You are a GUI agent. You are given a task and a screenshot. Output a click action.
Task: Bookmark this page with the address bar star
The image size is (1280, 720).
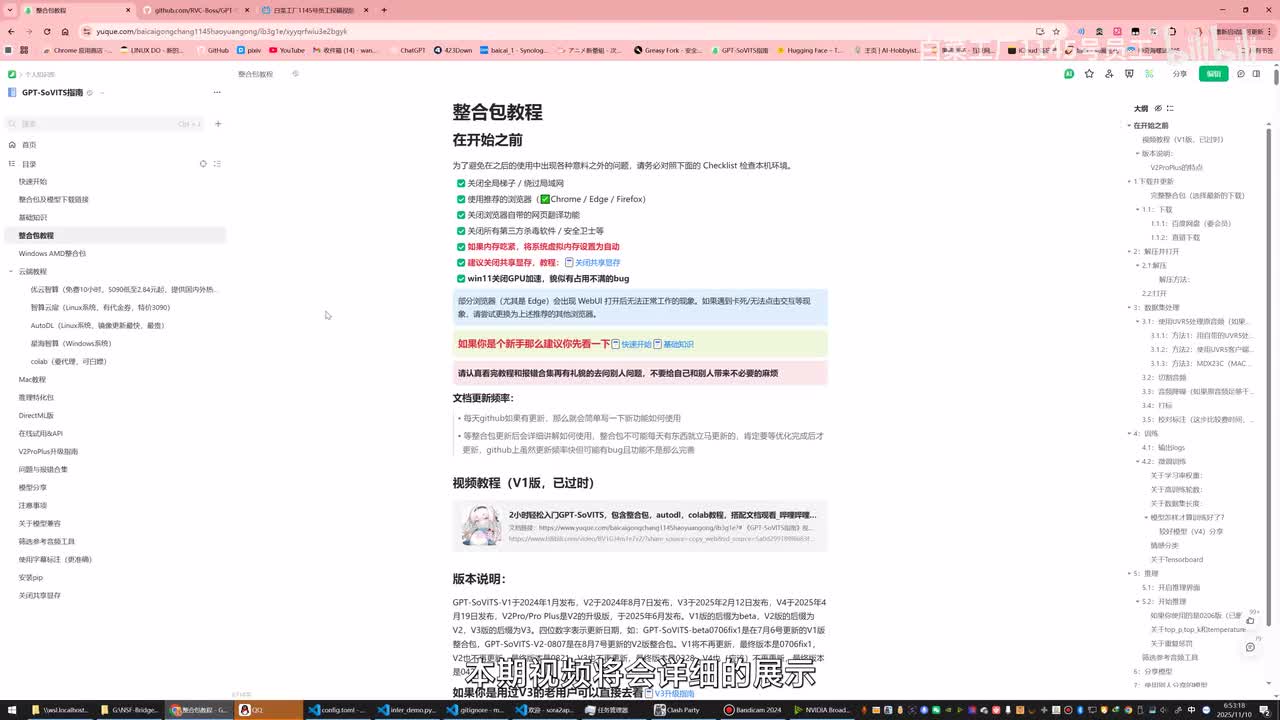1056,31
